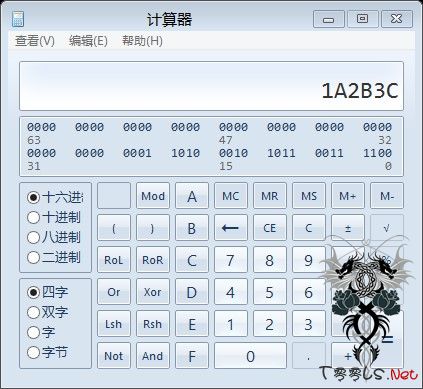The height and width of the screenshot is (389, 423).
Task: Click the CE clear entry button
Action: pos(270,228)
